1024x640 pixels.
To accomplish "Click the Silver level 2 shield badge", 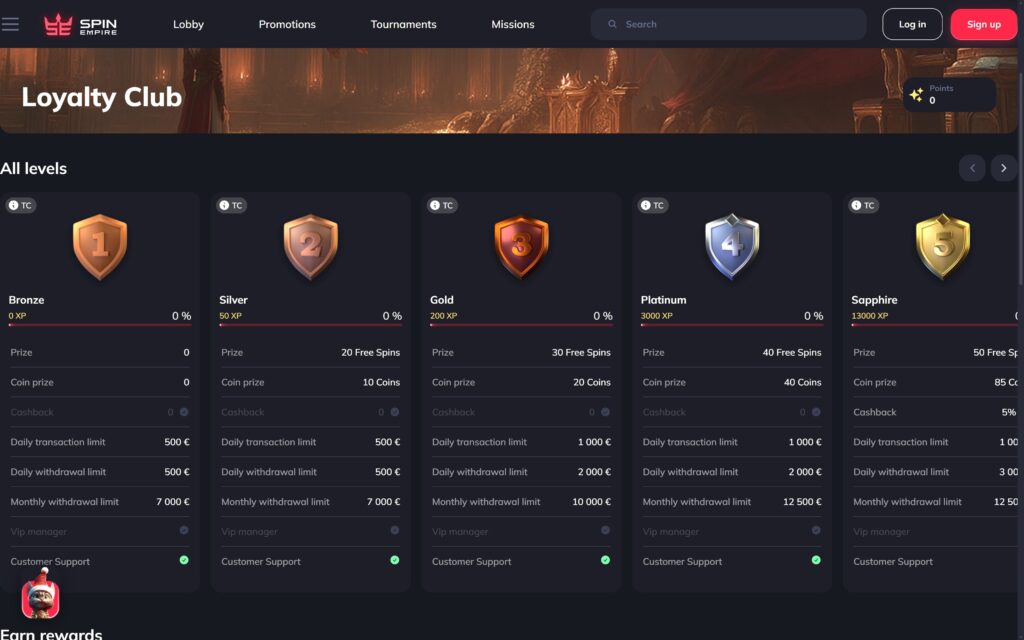I will [x=310, y=247].
